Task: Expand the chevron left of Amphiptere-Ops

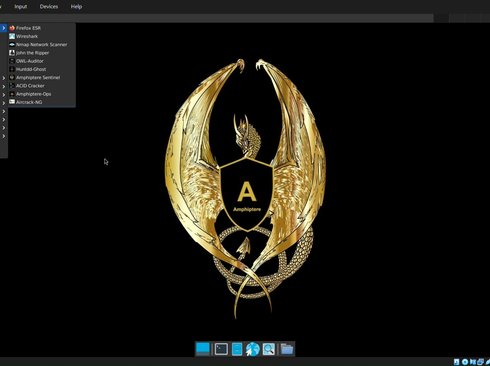Action: tap(4, 94)
